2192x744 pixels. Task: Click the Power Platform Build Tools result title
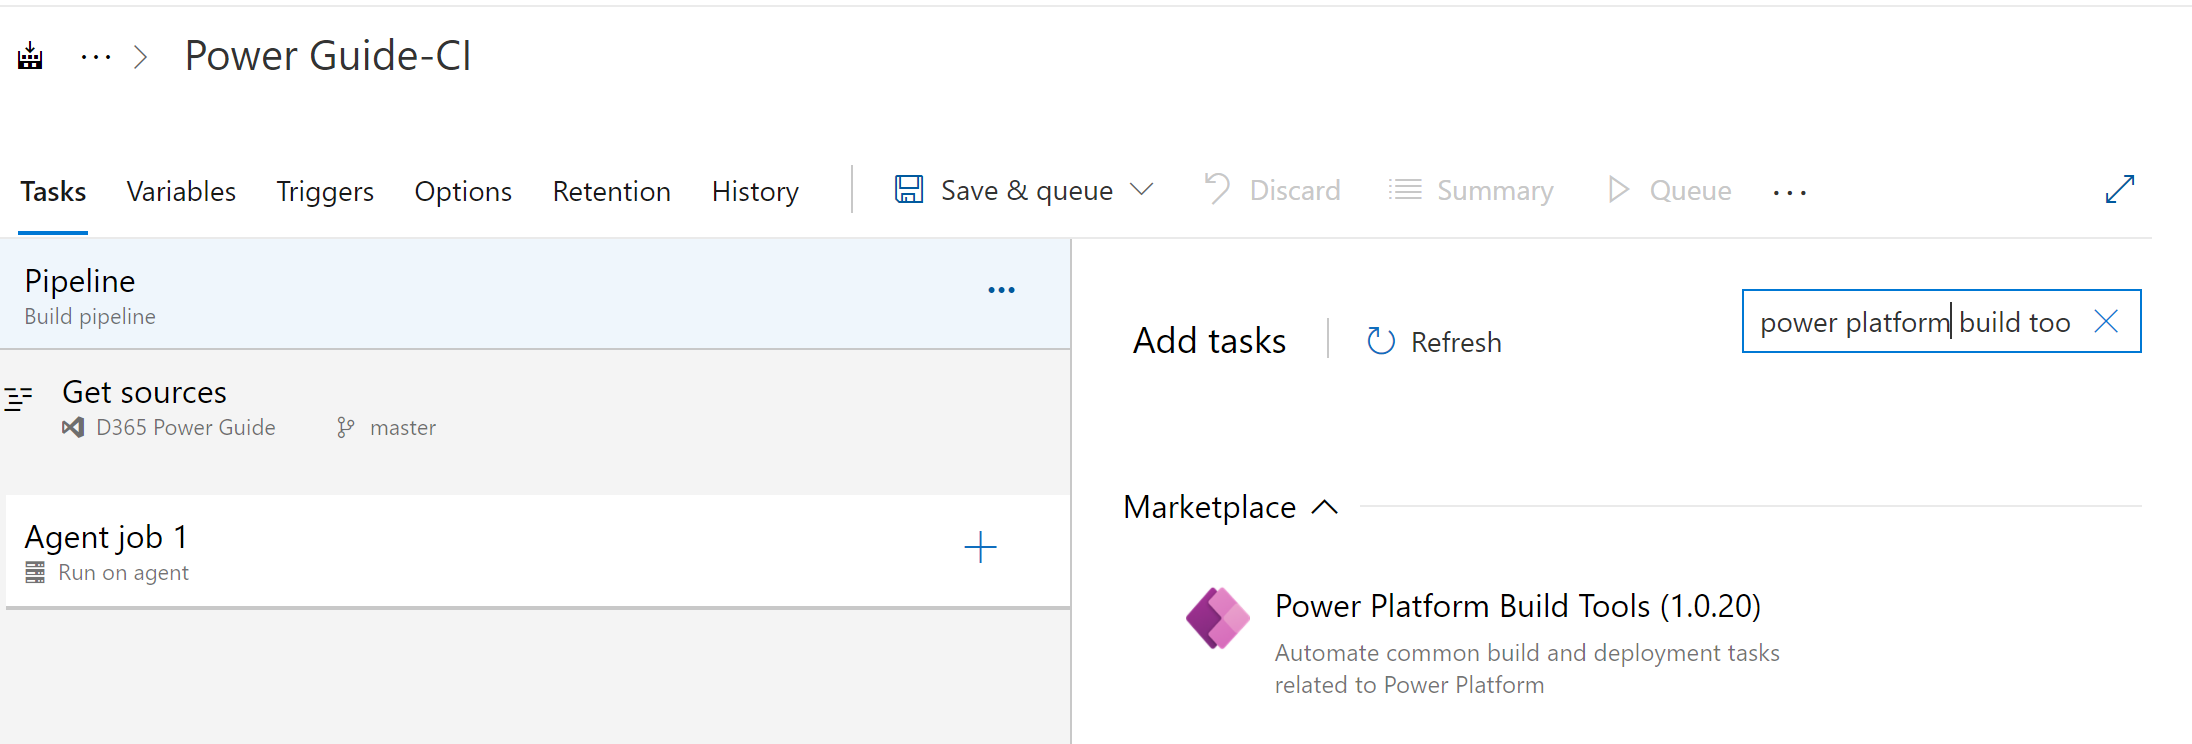coord(1517,606)
